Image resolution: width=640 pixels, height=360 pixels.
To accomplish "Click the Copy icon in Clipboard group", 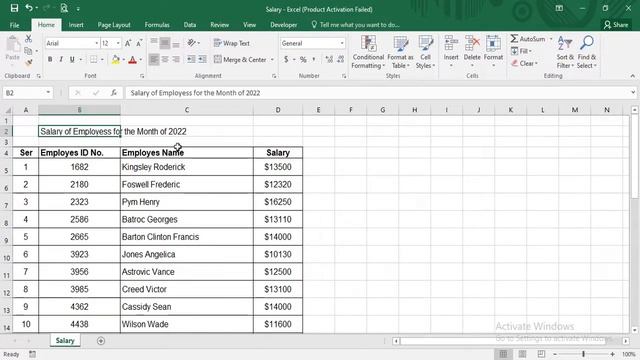I will click(x=28, y=51).
